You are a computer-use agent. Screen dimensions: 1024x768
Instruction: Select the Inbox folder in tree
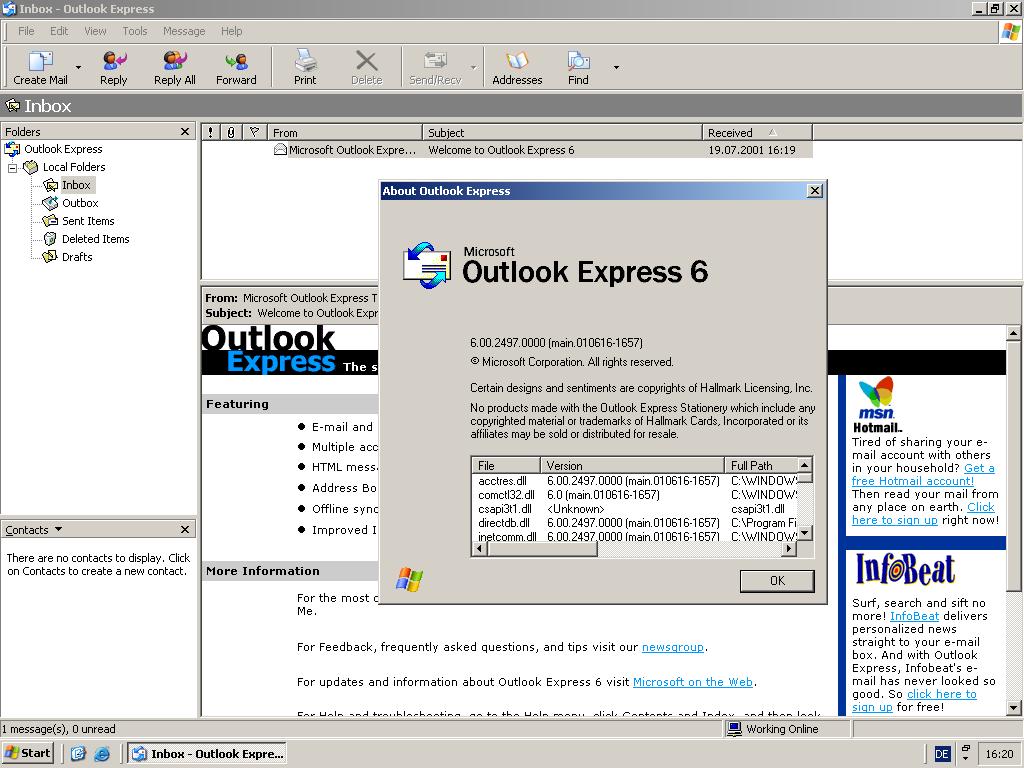tap(76, 185)
